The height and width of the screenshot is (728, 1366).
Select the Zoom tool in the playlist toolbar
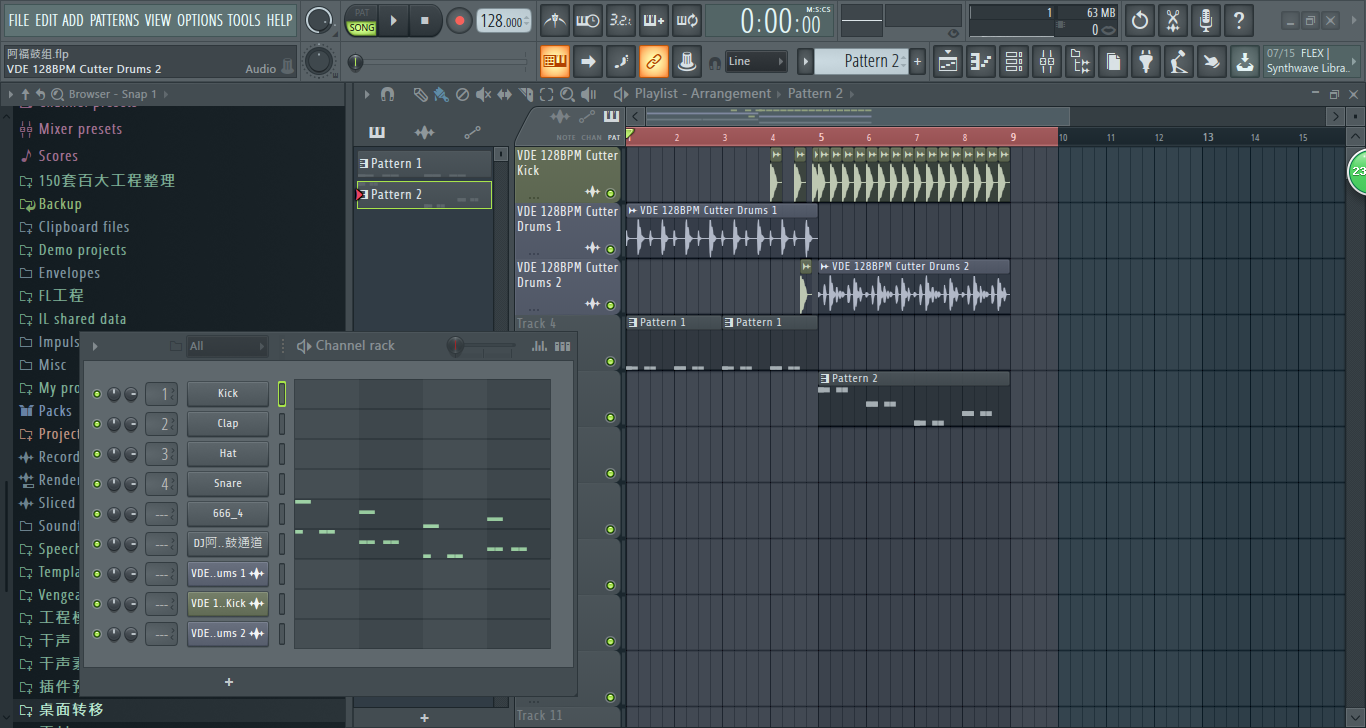(567, 94)
